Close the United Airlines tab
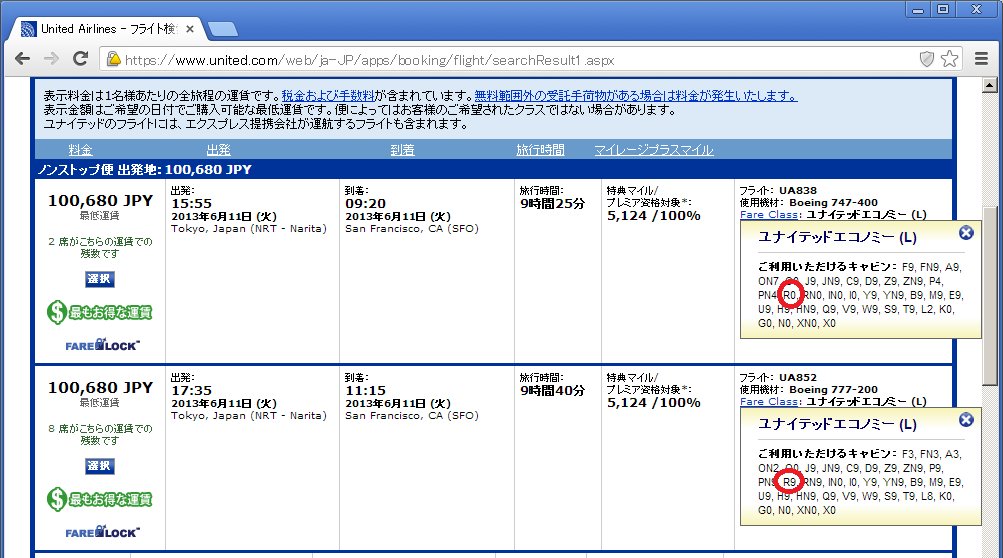Viewport: 1003px width, 558px height. point(190,29)
